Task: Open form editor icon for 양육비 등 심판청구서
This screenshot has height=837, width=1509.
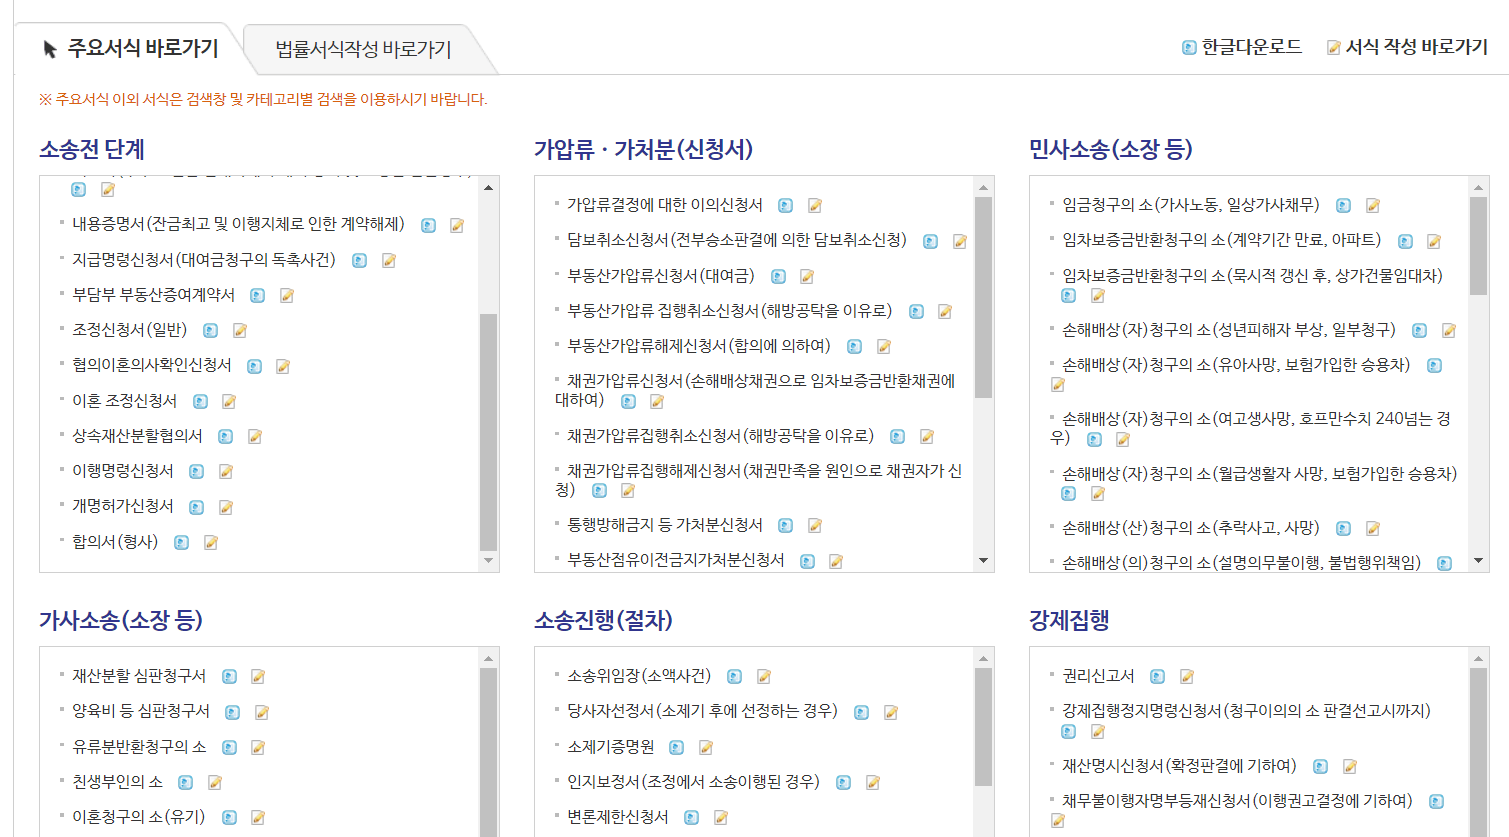Action: (x=261, y=712)
